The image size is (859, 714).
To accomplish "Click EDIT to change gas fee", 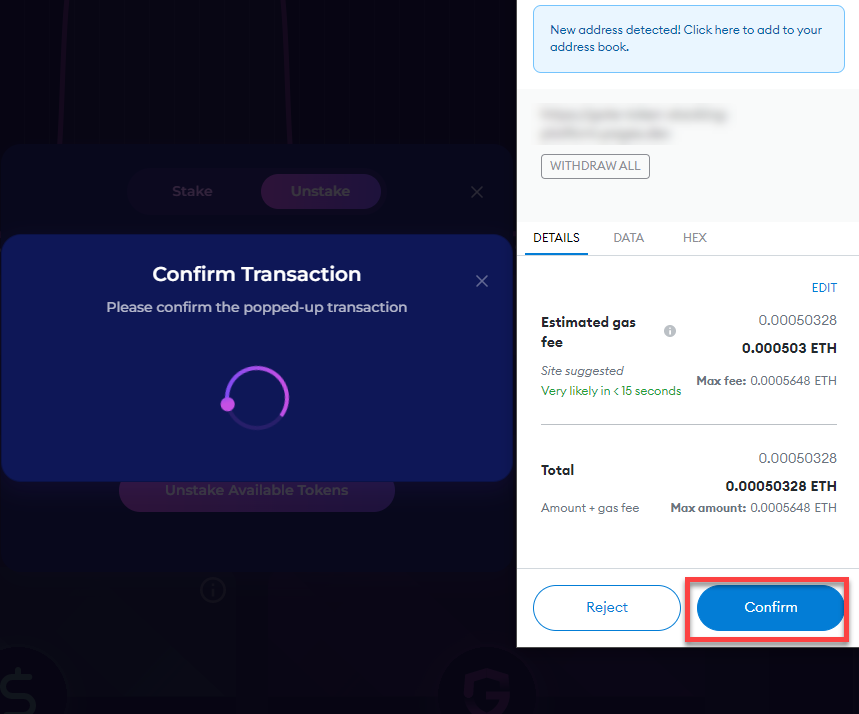I will tap(824, 288).
